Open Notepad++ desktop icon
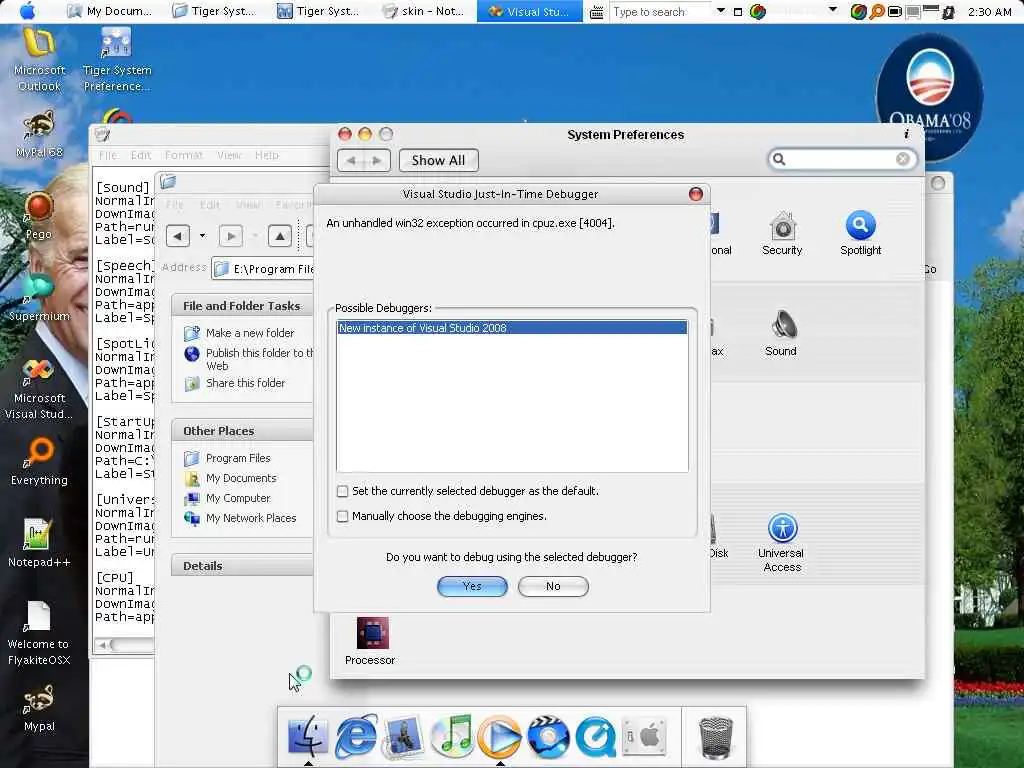This screenshot has height=768, width=1024. pos(39,543)
